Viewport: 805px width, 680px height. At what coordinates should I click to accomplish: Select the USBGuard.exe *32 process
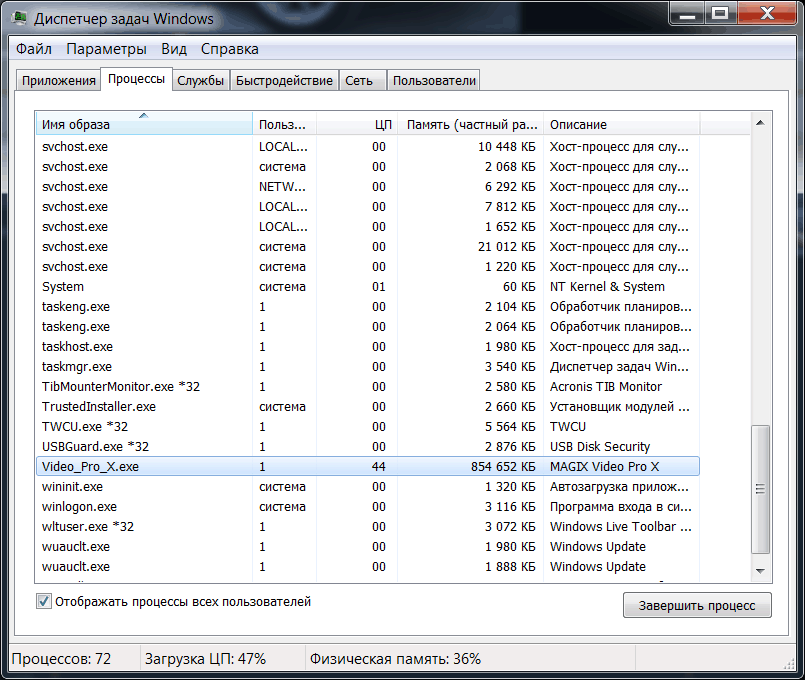click(368, 446)
